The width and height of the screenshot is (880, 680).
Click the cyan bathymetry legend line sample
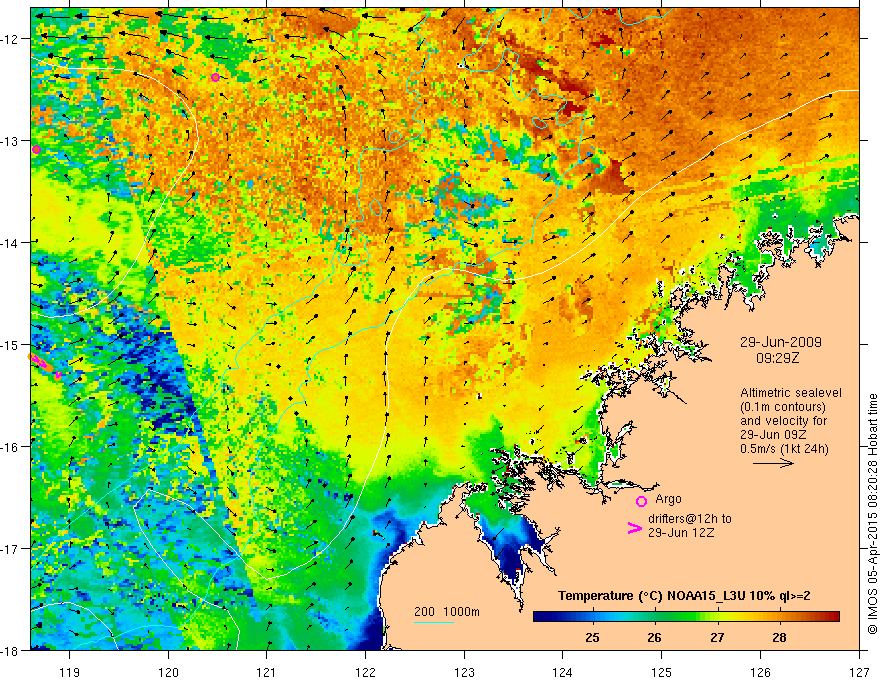[x=434, y=622]
